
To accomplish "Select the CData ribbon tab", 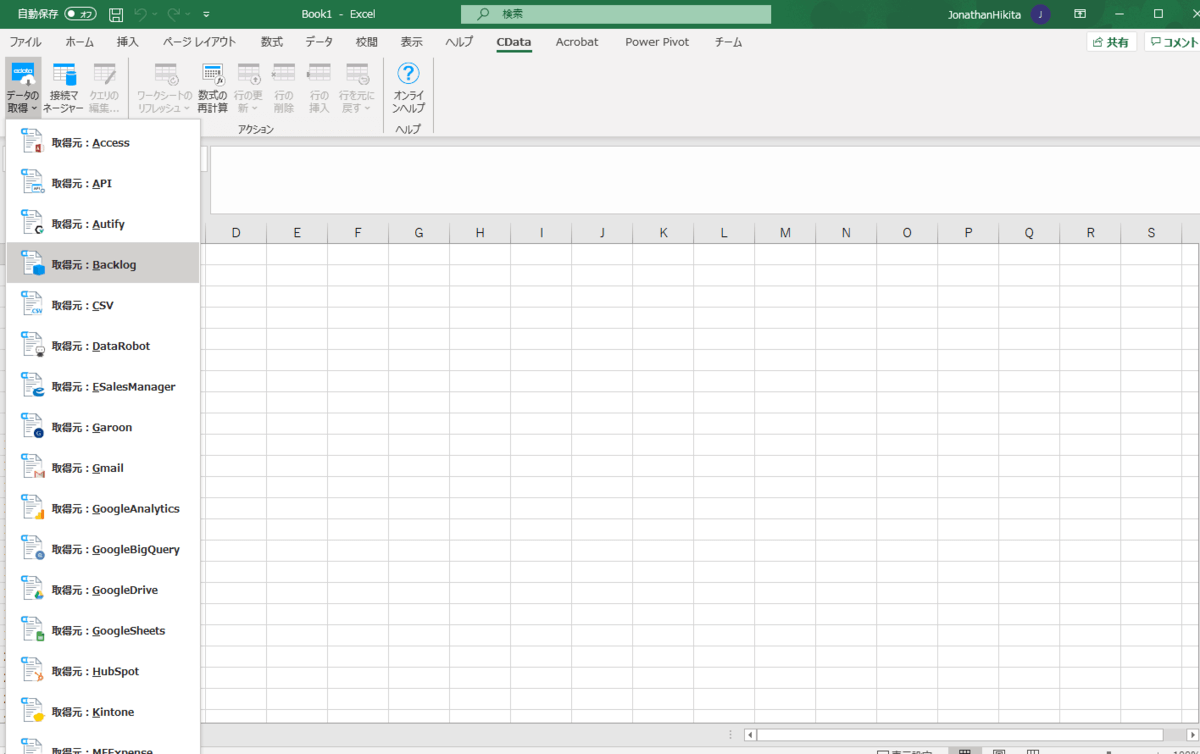I will coord(513,42).
